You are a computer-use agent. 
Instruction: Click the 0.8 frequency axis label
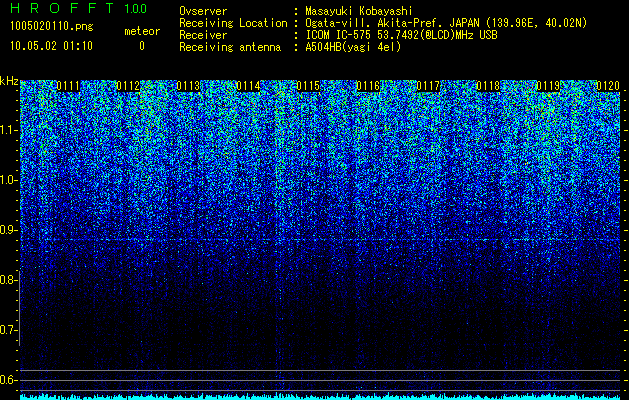(x=7, y=280)
